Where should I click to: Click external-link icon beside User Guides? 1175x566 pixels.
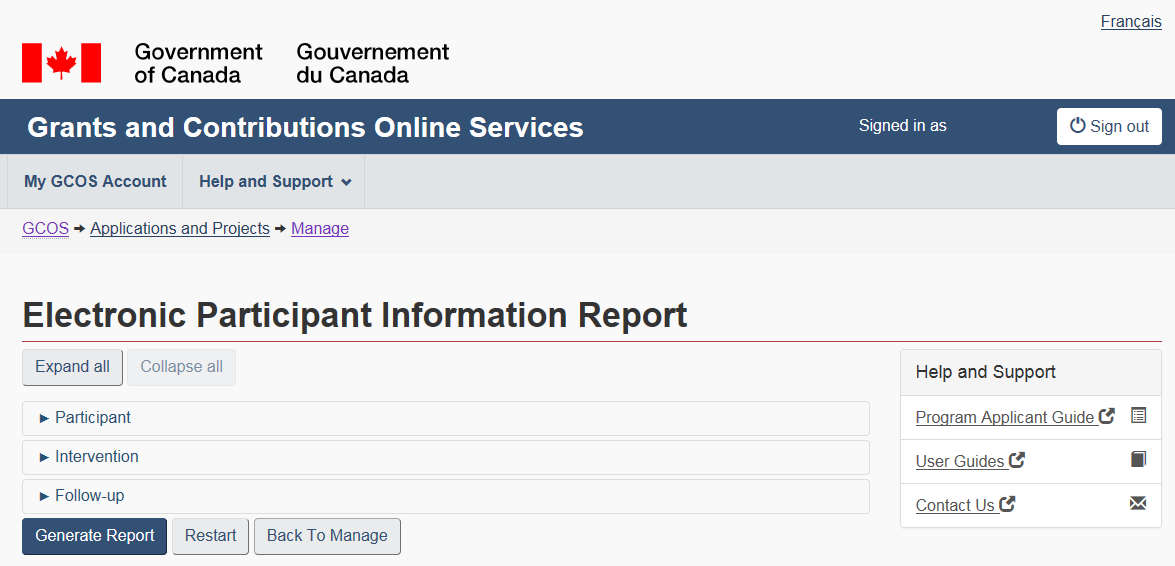pyautogui.click(x=1017, y=461)
